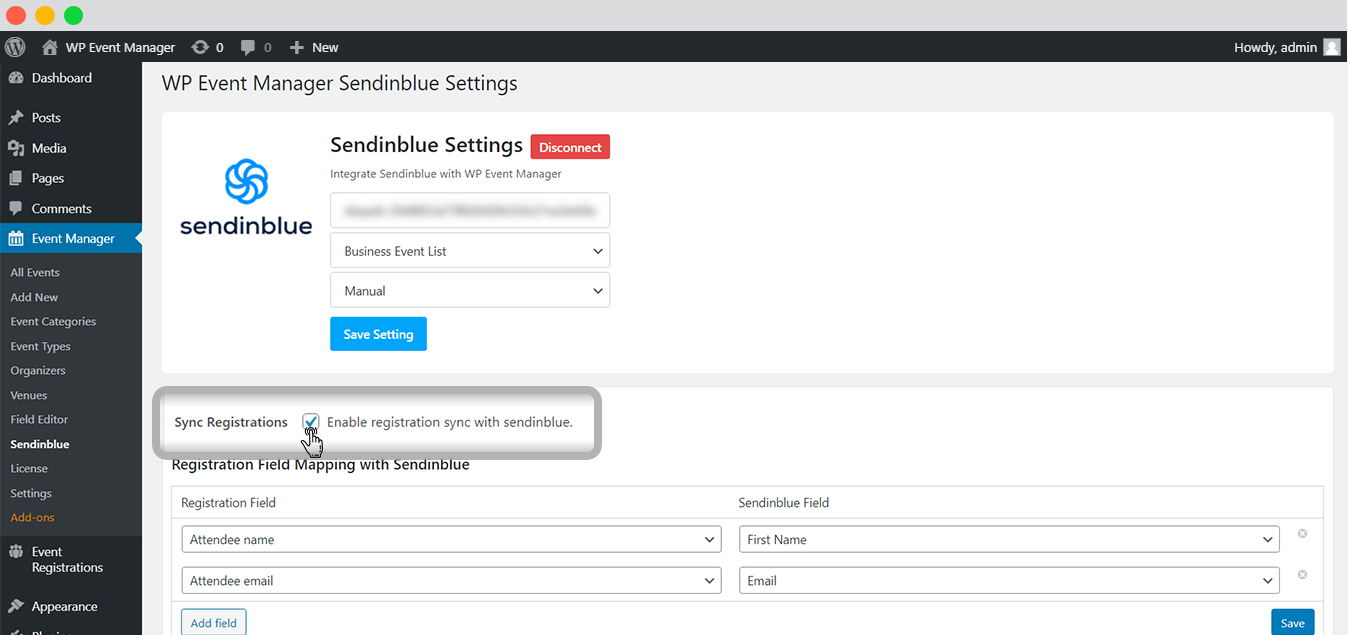This screenshot has width=1348, height=635.
Task: Remove the Attendee email mapping row
Action: pyautogui.click(x=1302, y=575)
